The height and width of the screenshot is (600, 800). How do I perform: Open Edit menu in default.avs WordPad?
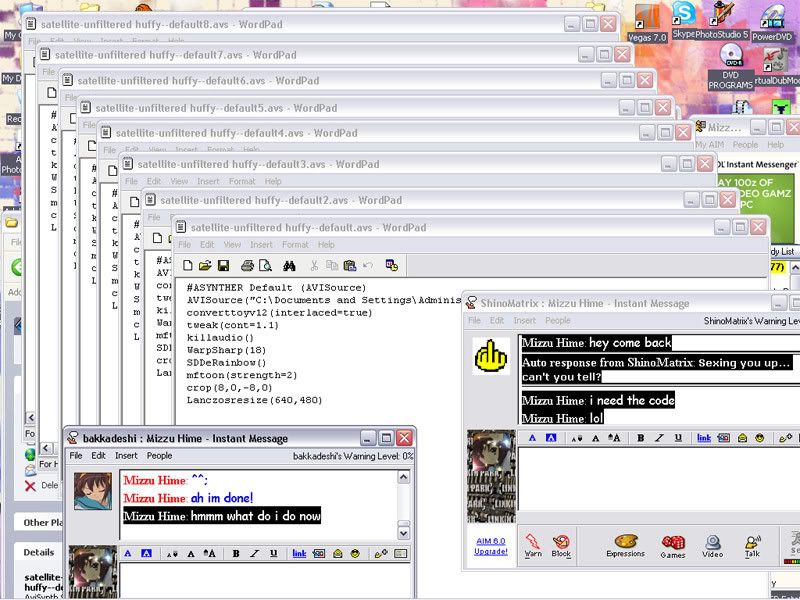pos(207,245)
